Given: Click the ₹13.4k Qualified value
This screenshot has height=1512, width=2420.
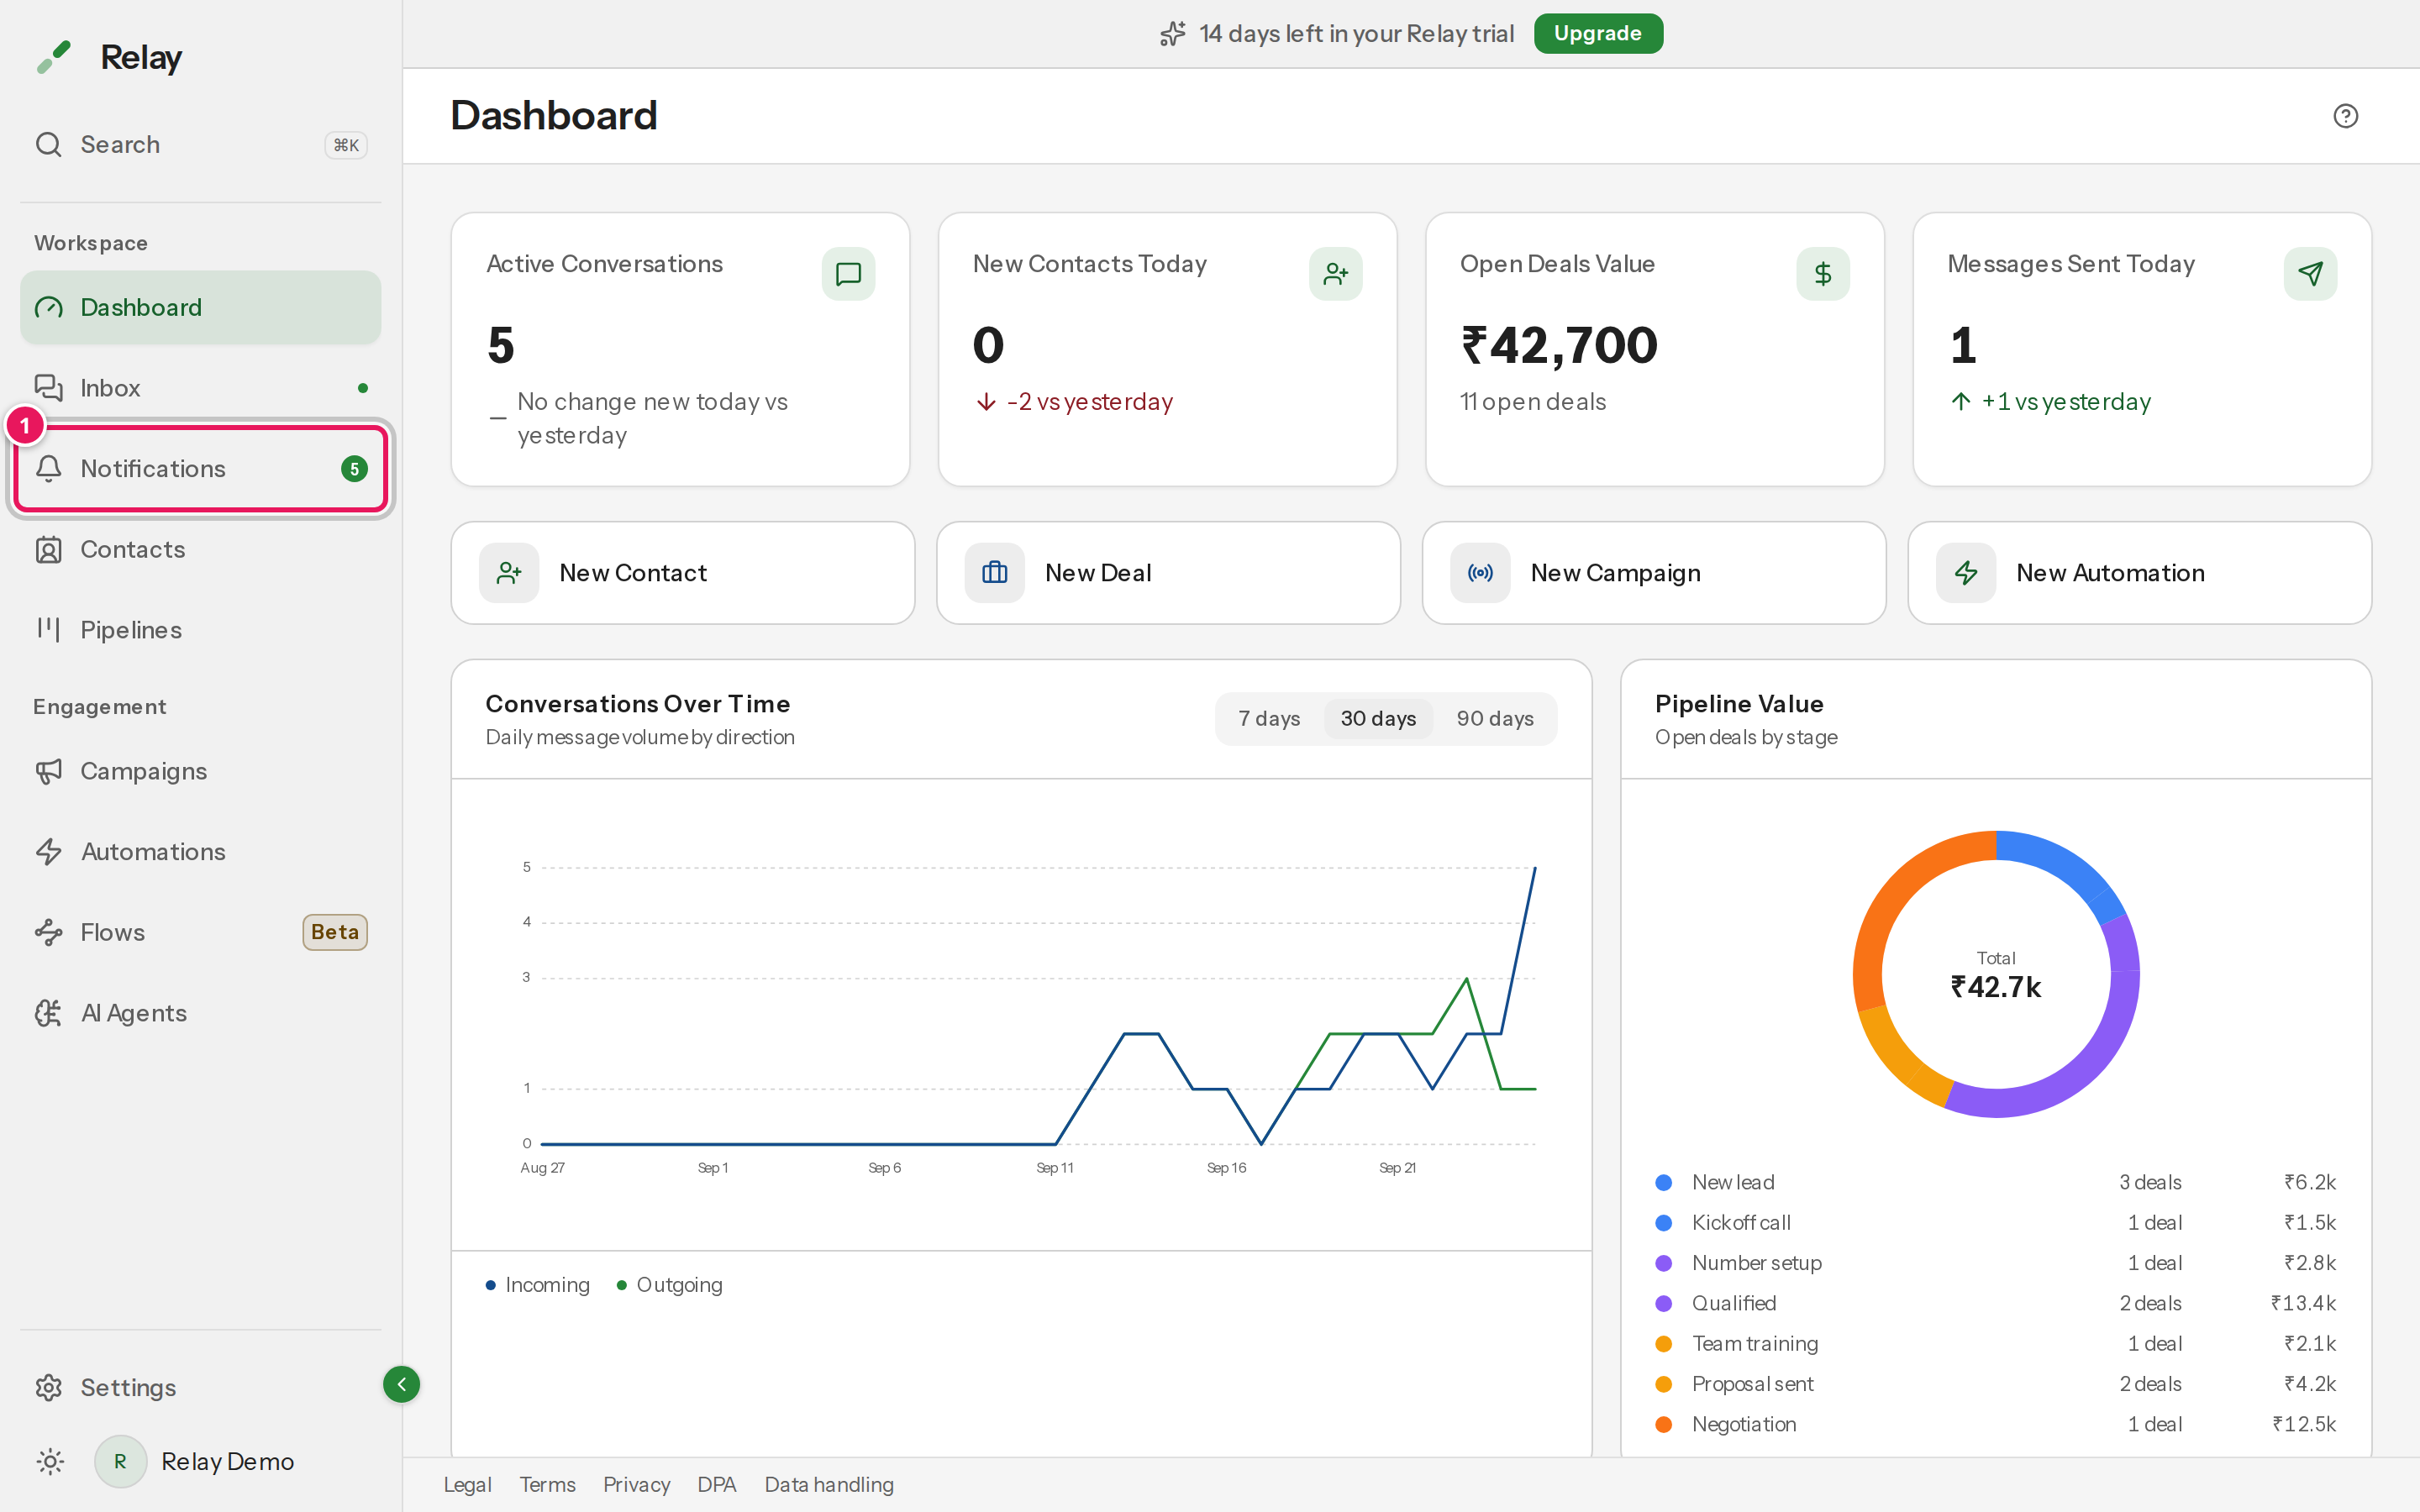Looking at the screenshot, I should point(2303,1304).
